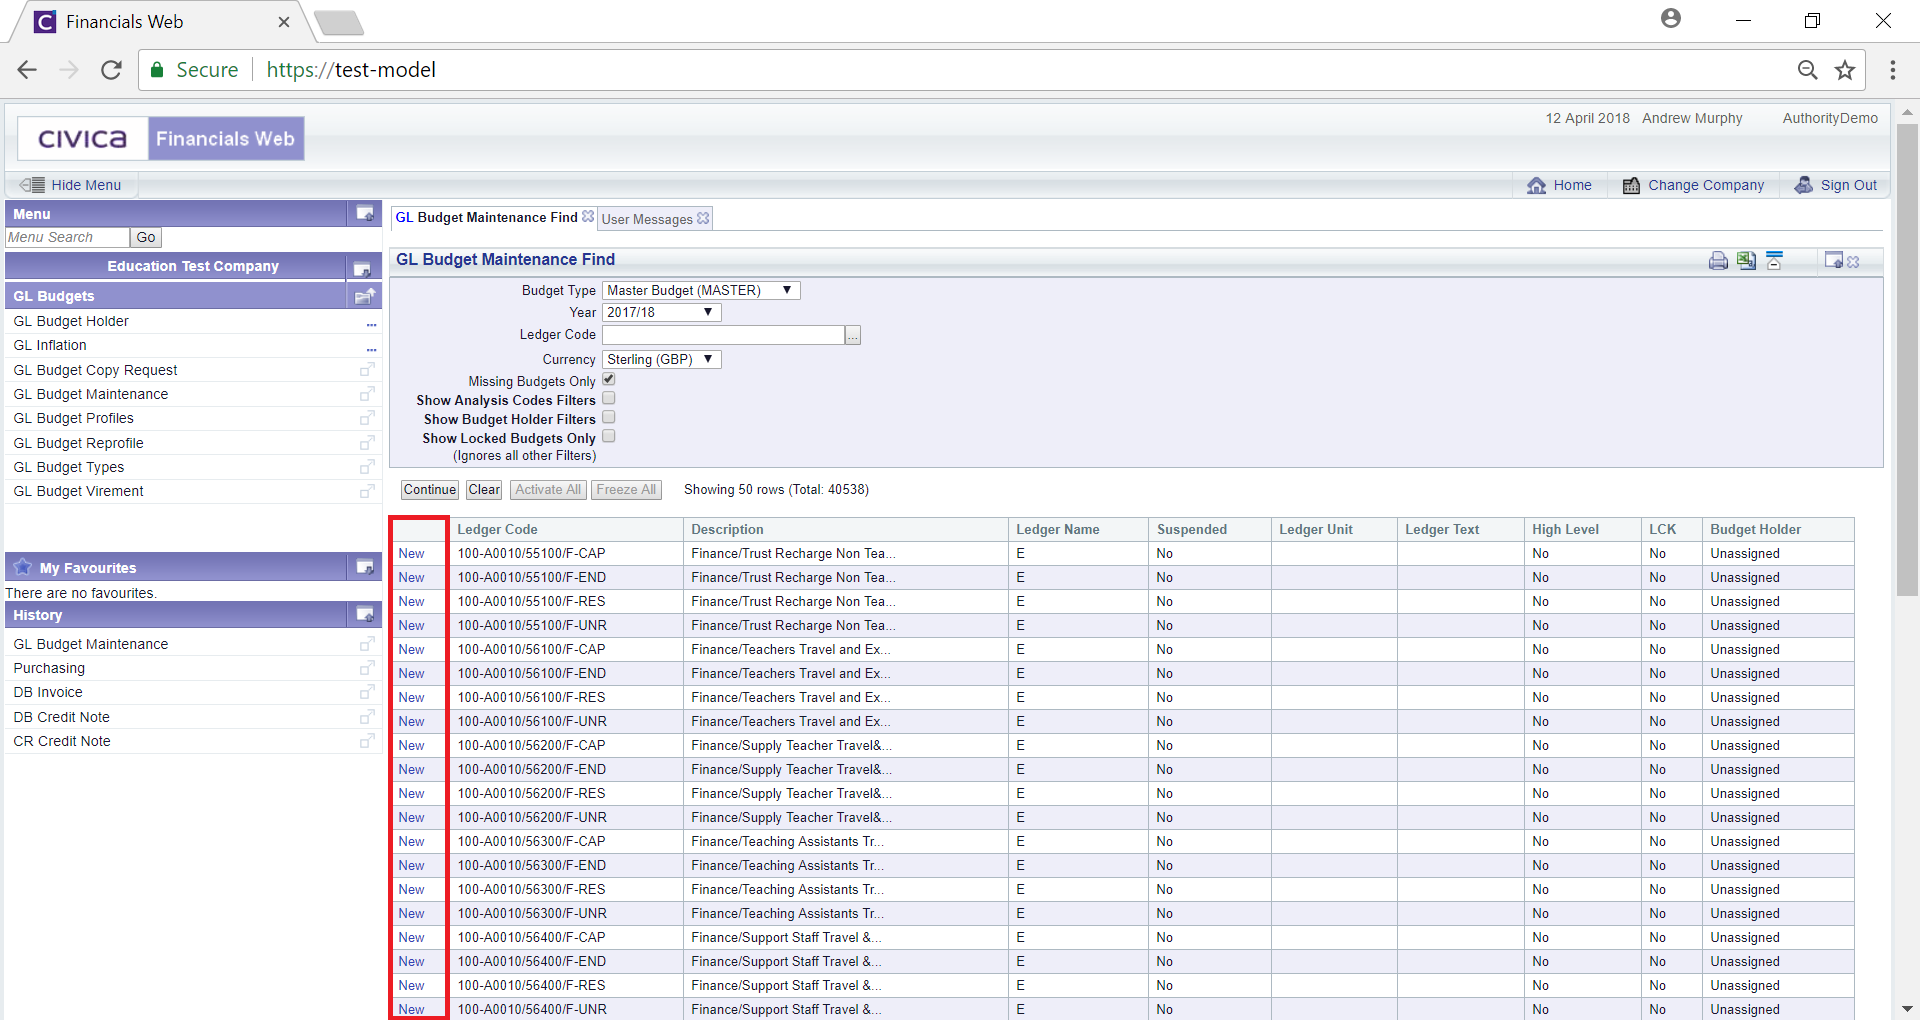Sort by the Ledger Code column header

[497, 530]
